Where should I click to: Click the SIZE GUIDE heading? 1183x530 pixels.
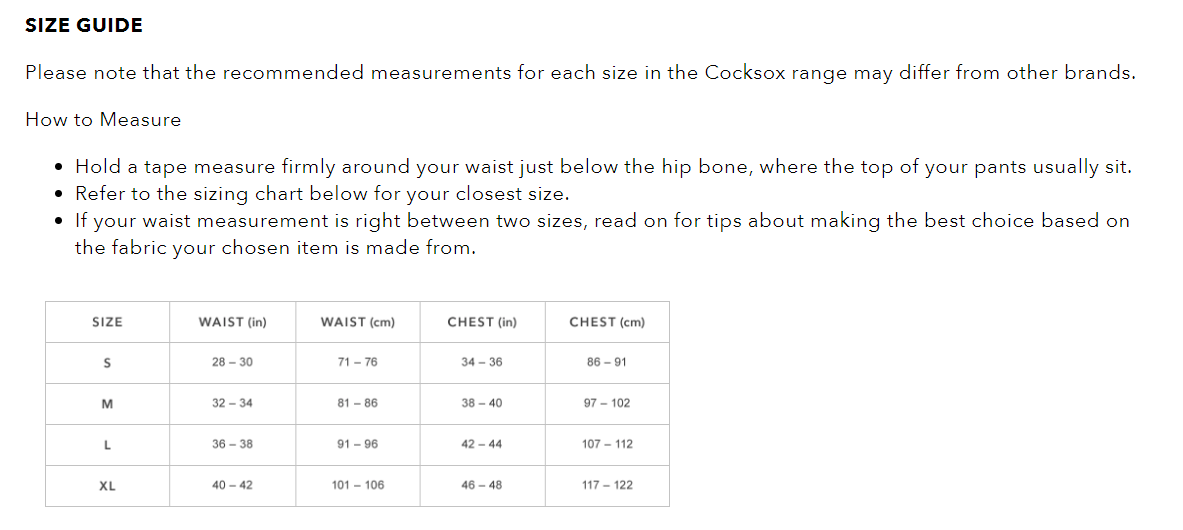pyautogui.click(x=84, y=26)
